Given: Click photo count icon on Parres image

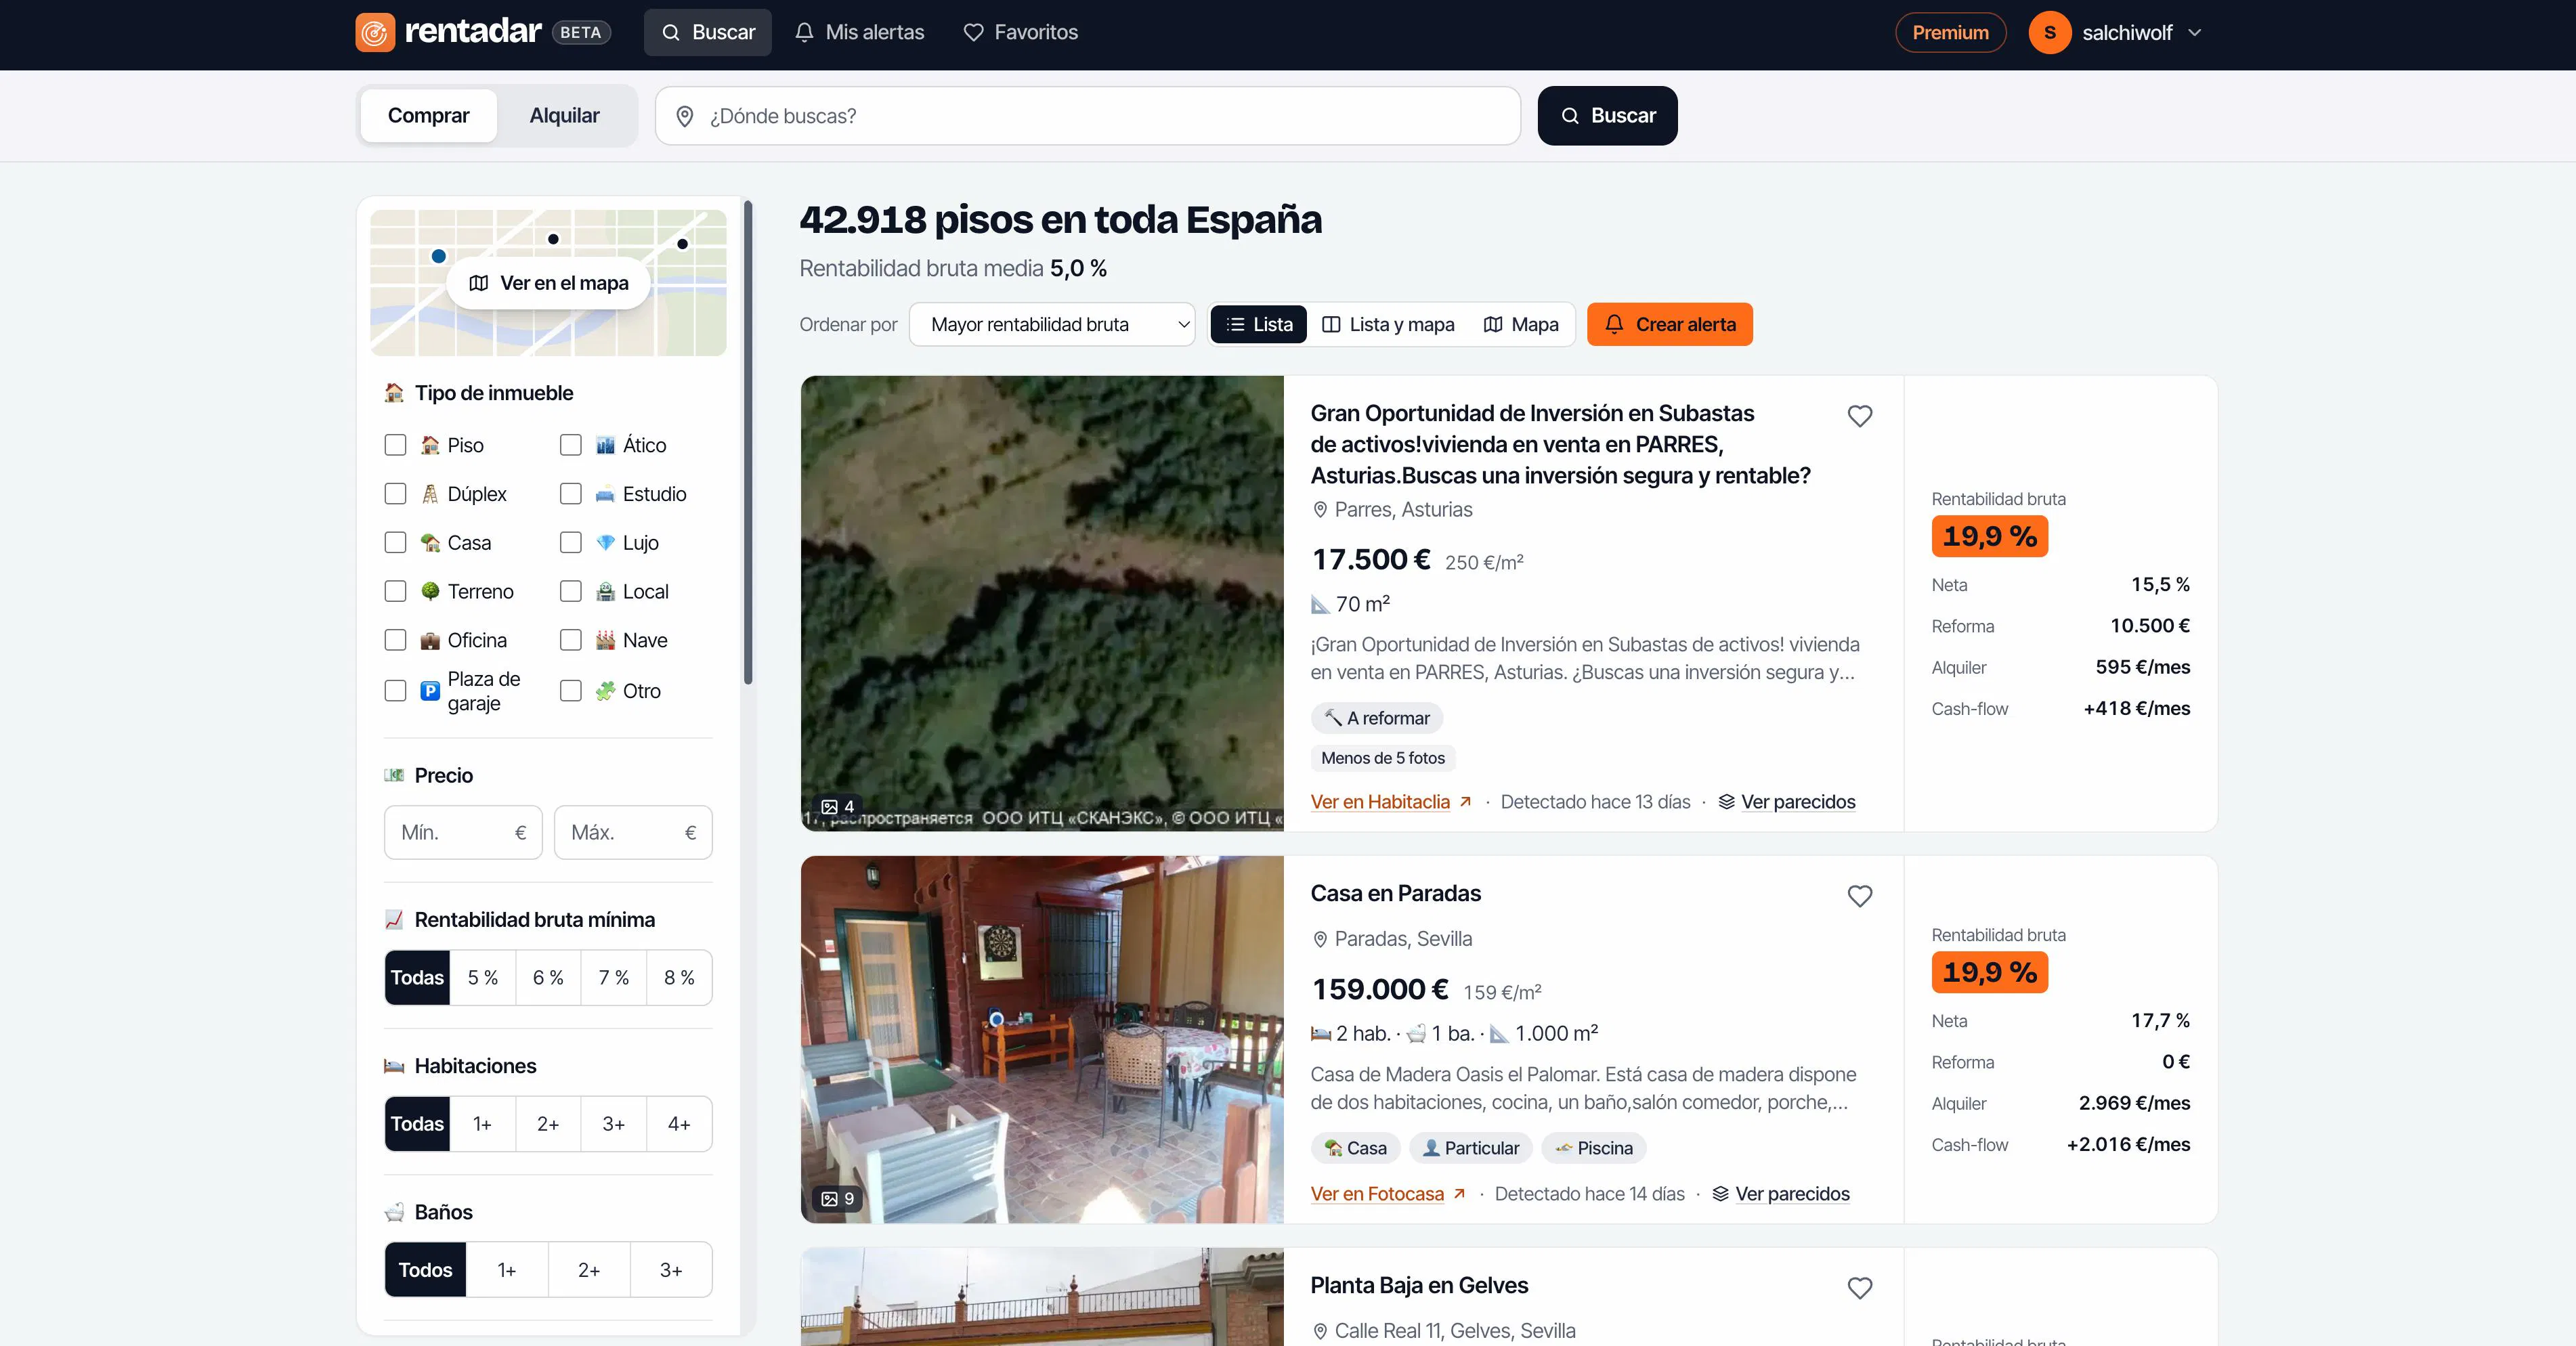Looking at the screenshot, I should pos(829,806).
